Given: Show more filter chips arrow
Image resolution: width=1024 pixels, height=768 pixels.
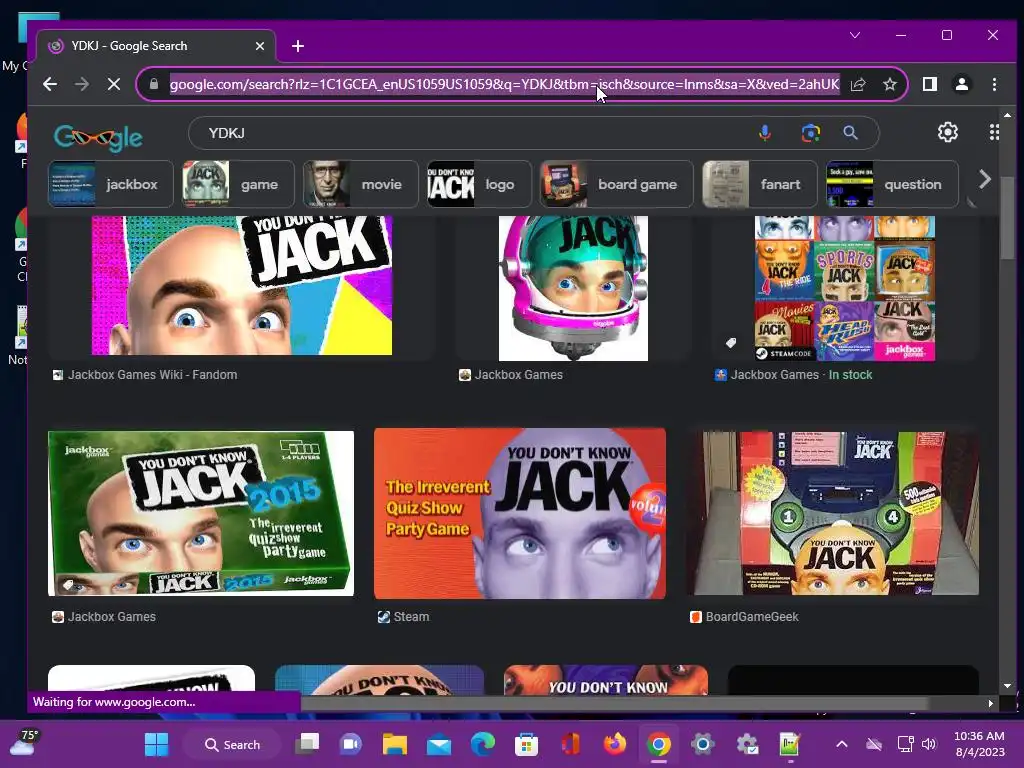Looking at the screenshot, I should pos(985,179).
